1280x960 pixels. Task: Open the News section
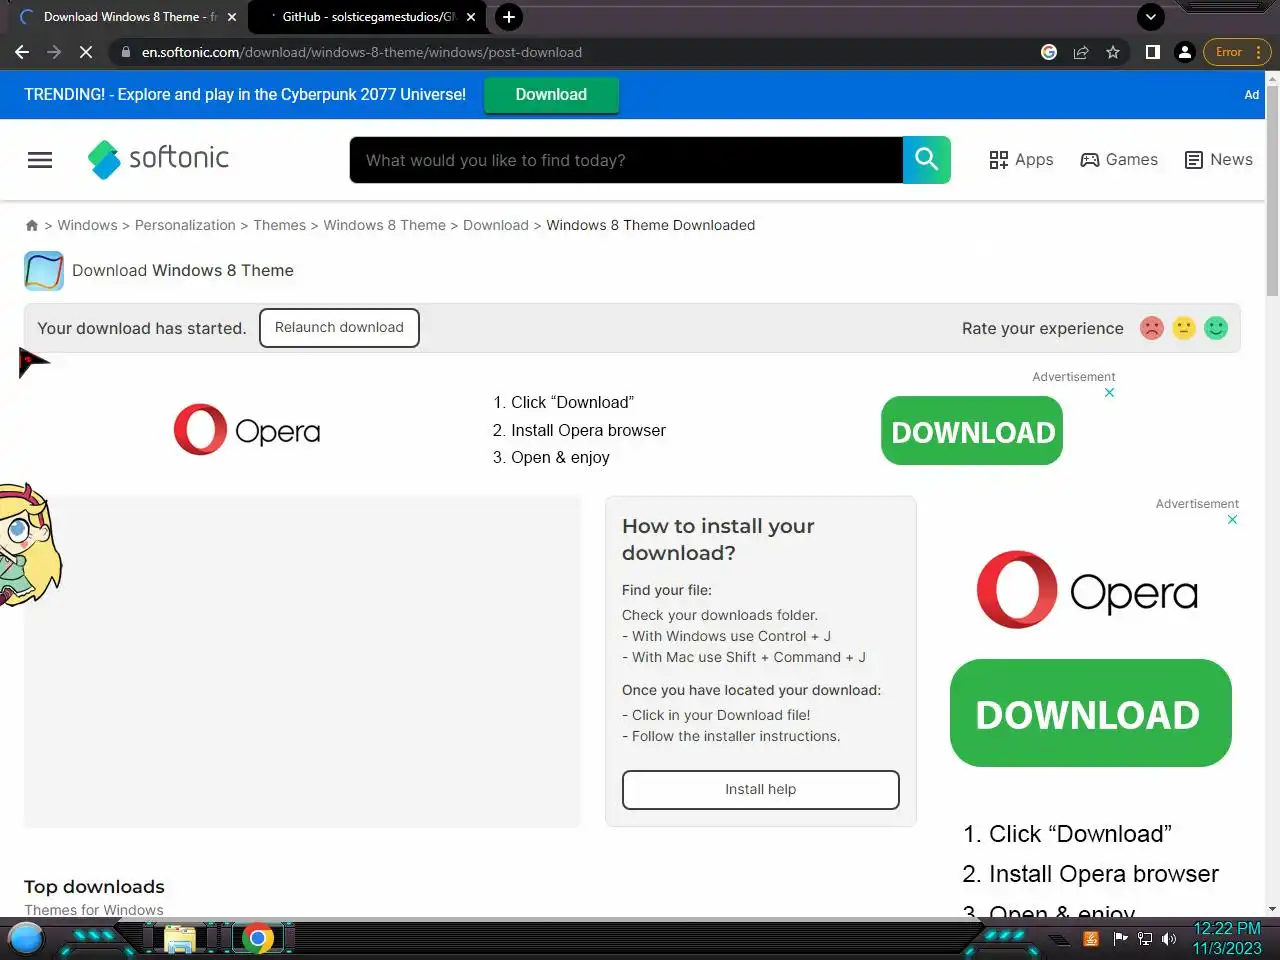(x=1218, y=160)
